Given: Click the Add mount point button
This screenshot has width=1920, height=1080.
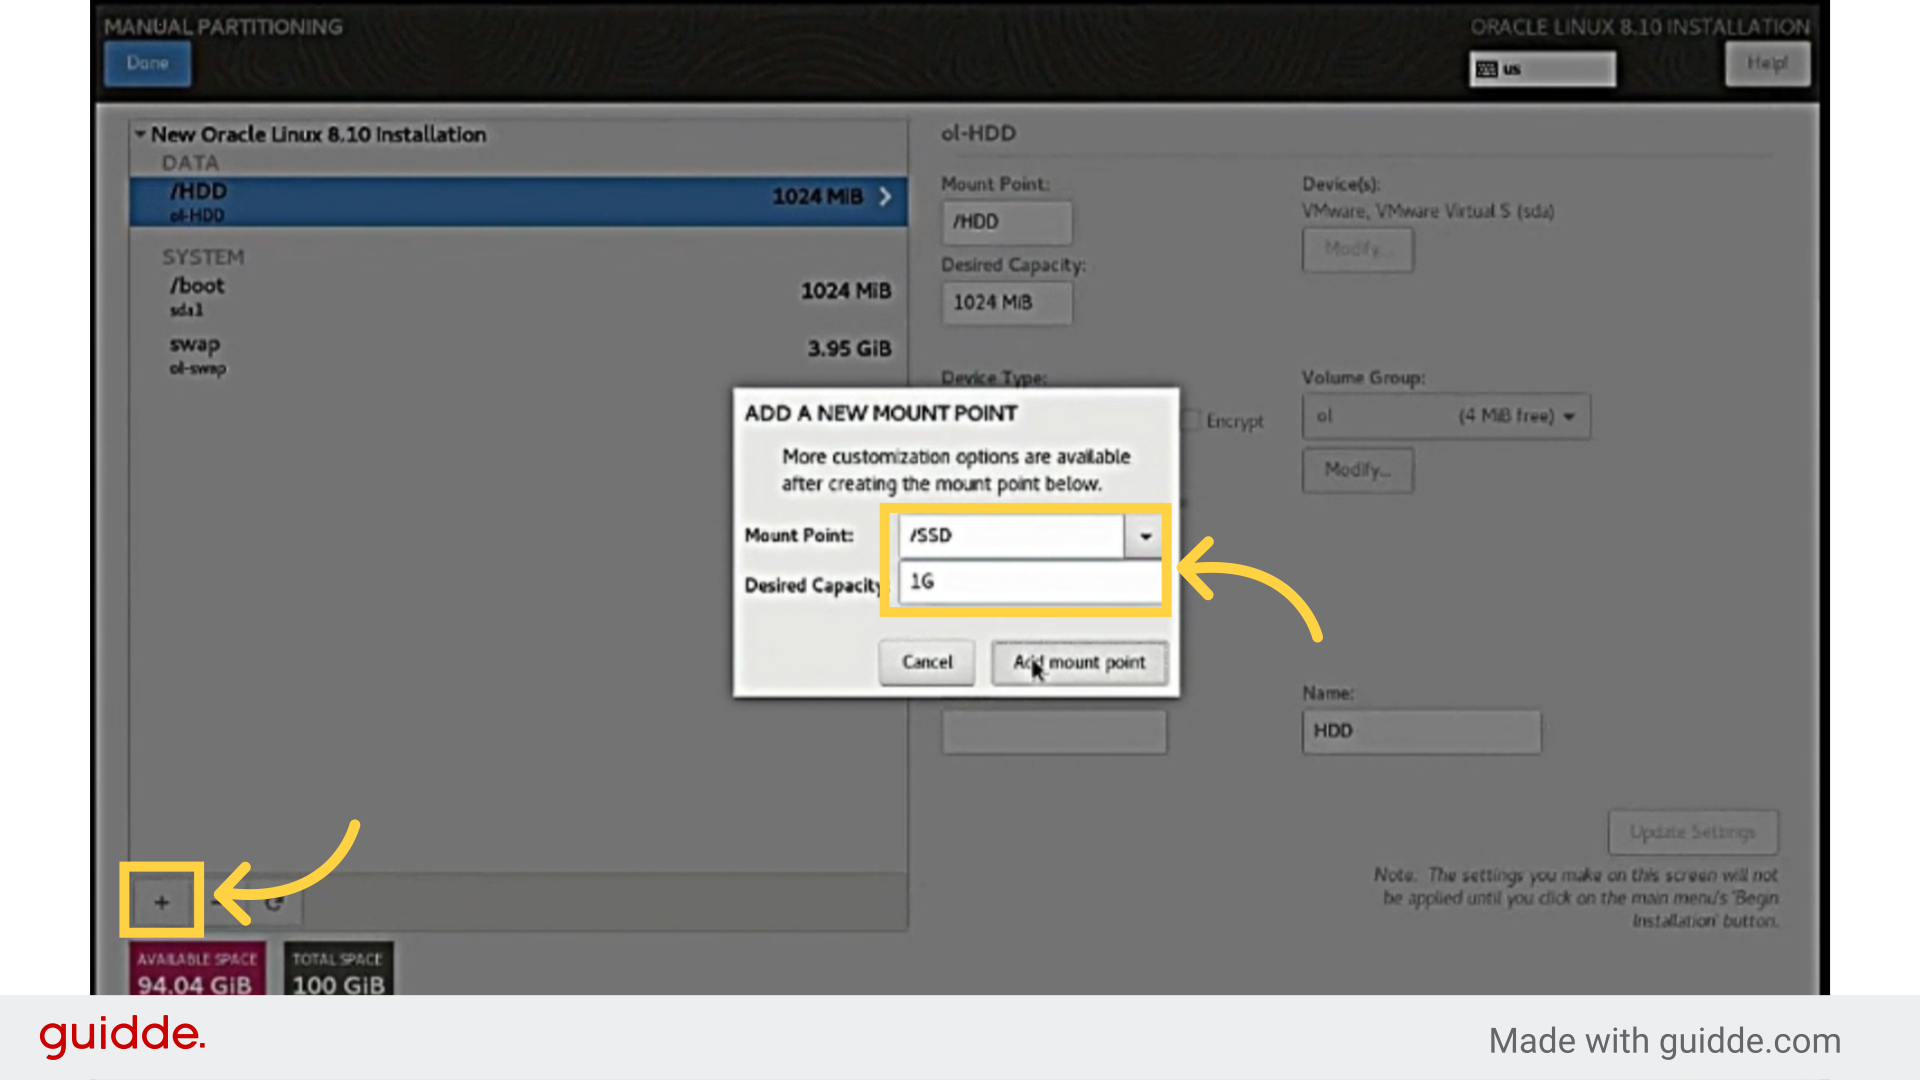Looking at the screenshot, I should [1079, 662].
